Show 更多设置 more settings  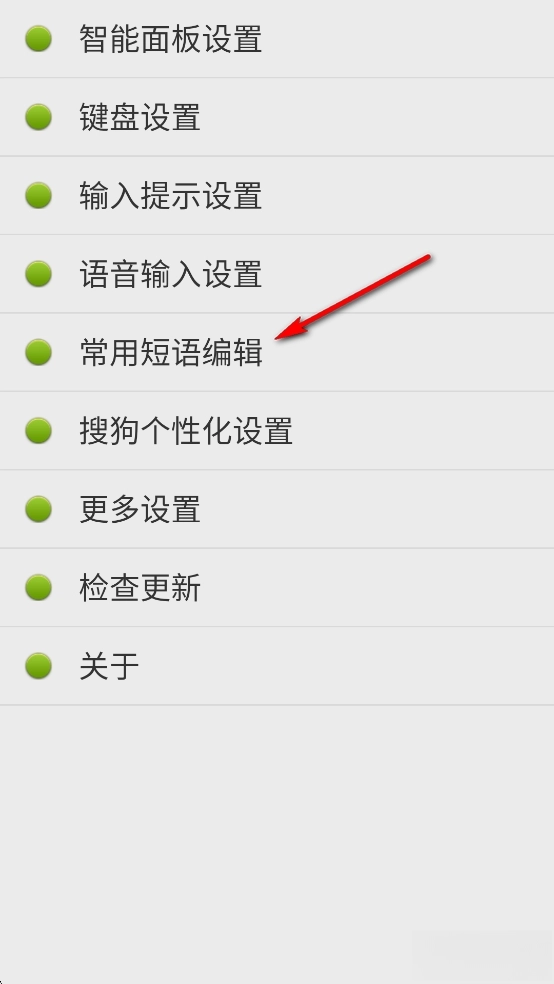(277, 509)
